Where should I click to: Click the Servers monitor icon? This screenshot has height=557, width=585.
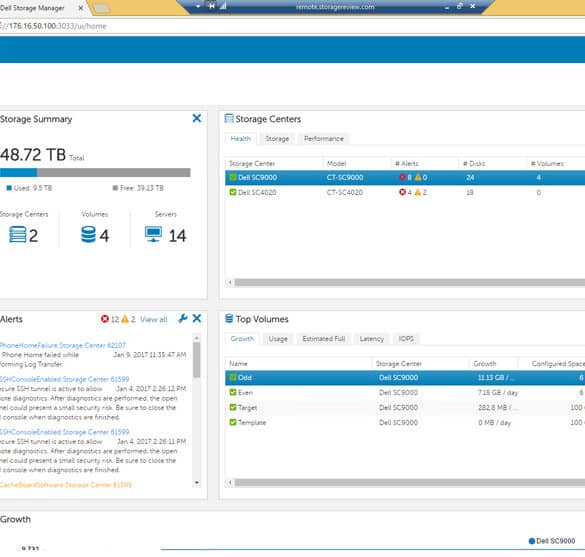click(x=153, y=234)
